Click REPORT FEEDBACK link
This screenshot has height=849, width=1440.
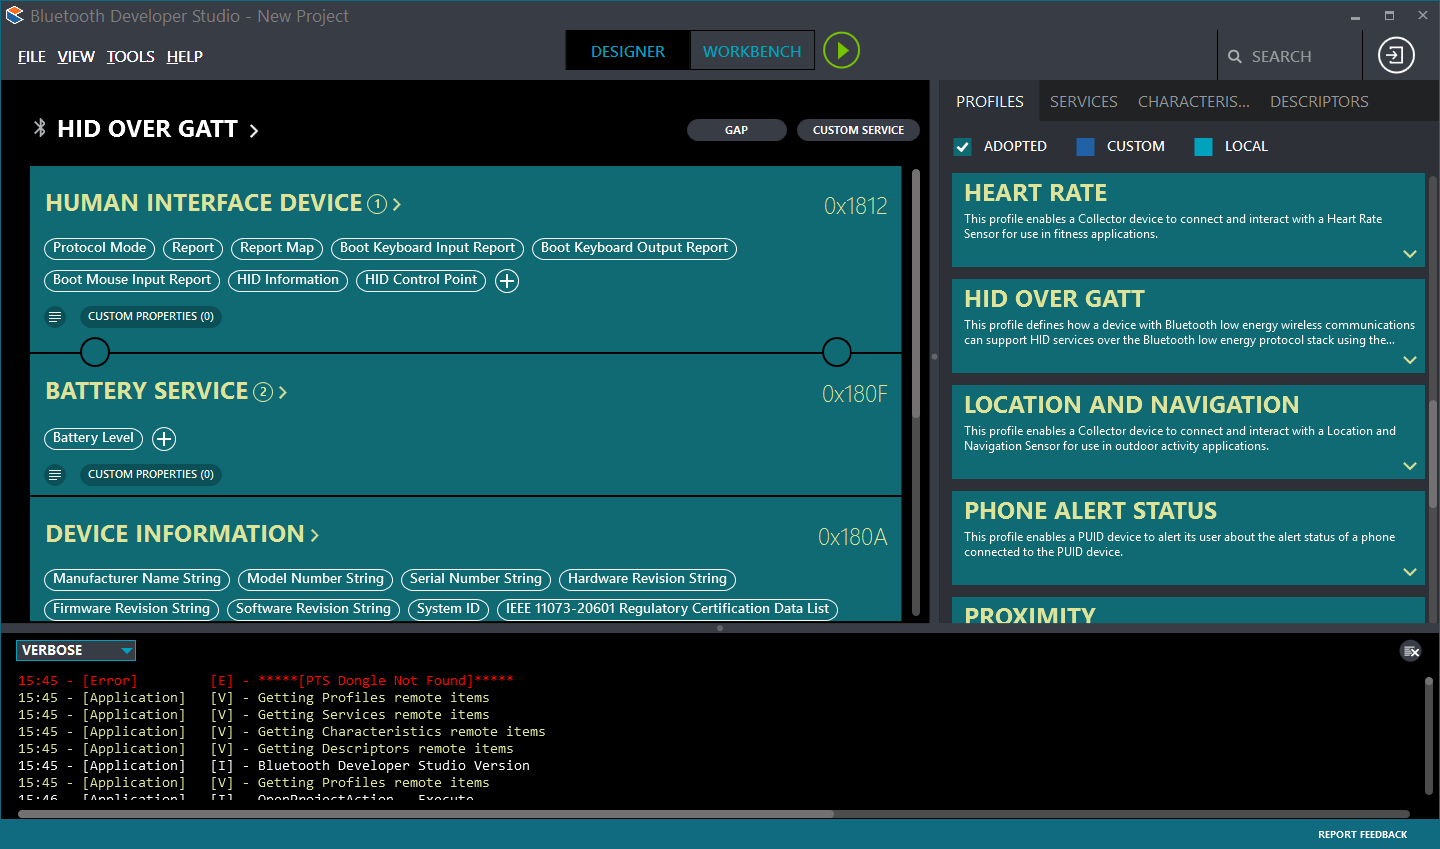1362,835
